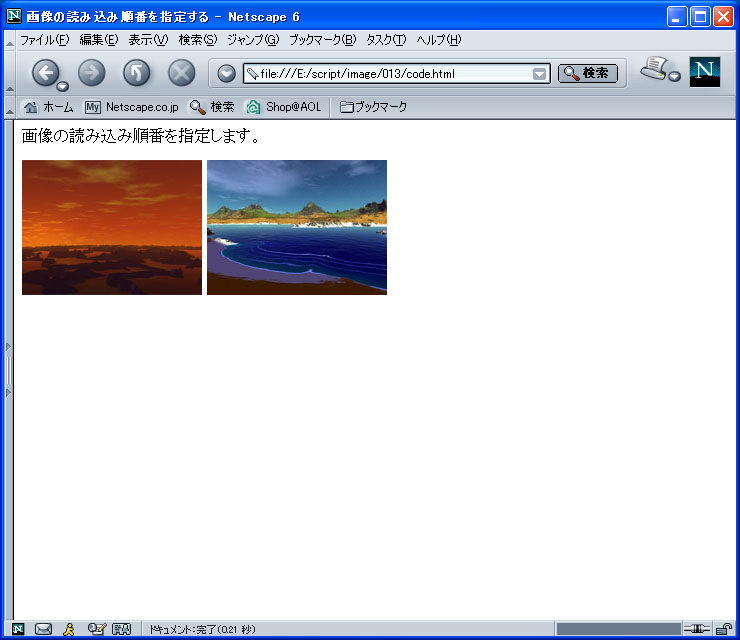Click the orange sunset landscape image
This screenshot has width=740, height=640.
[x=112, y=227]
